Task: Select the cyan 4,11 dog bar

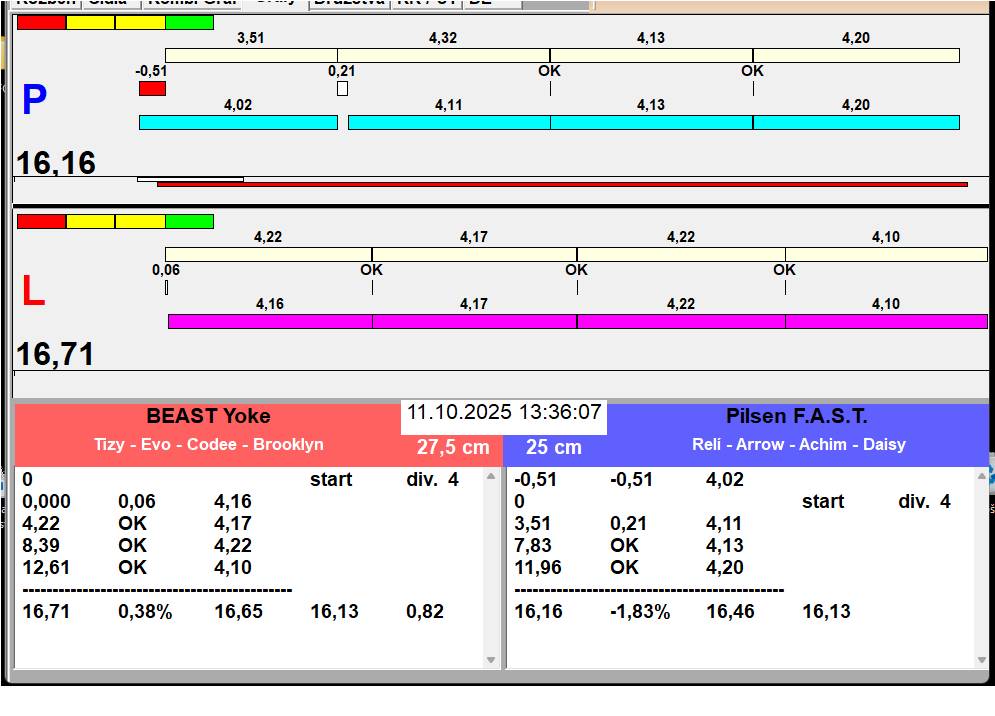Action: 449,123
